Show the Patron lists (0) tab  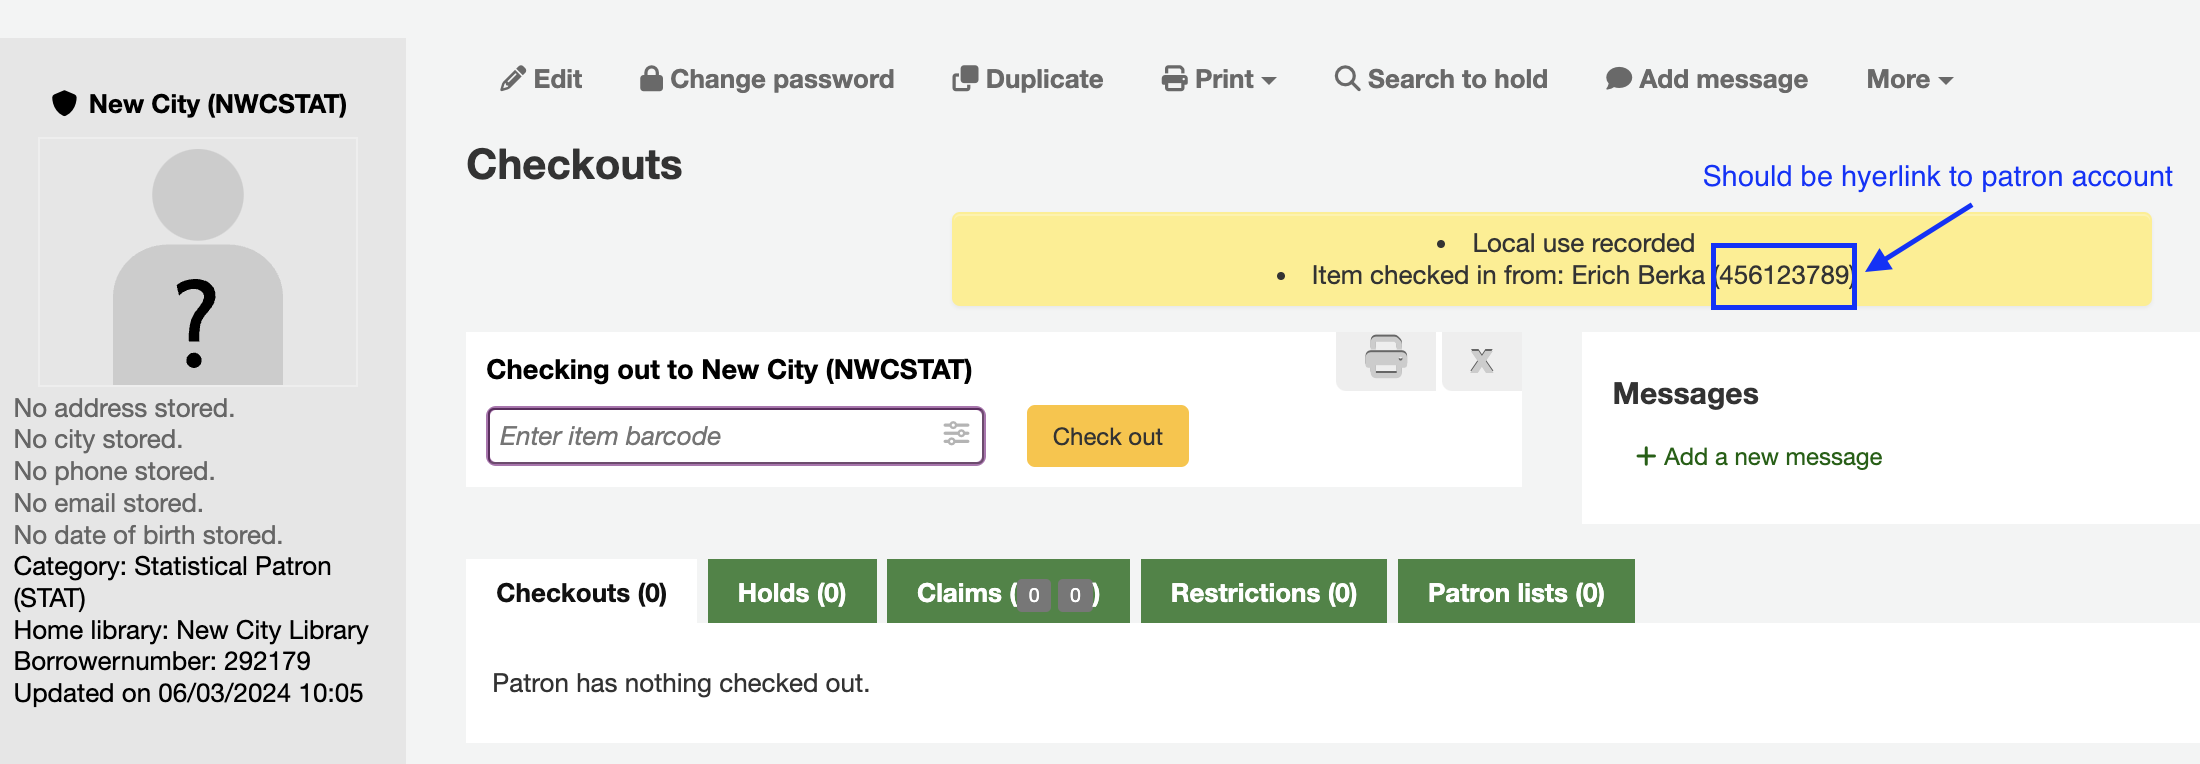pyautogui.click(x=1516, y=592)
